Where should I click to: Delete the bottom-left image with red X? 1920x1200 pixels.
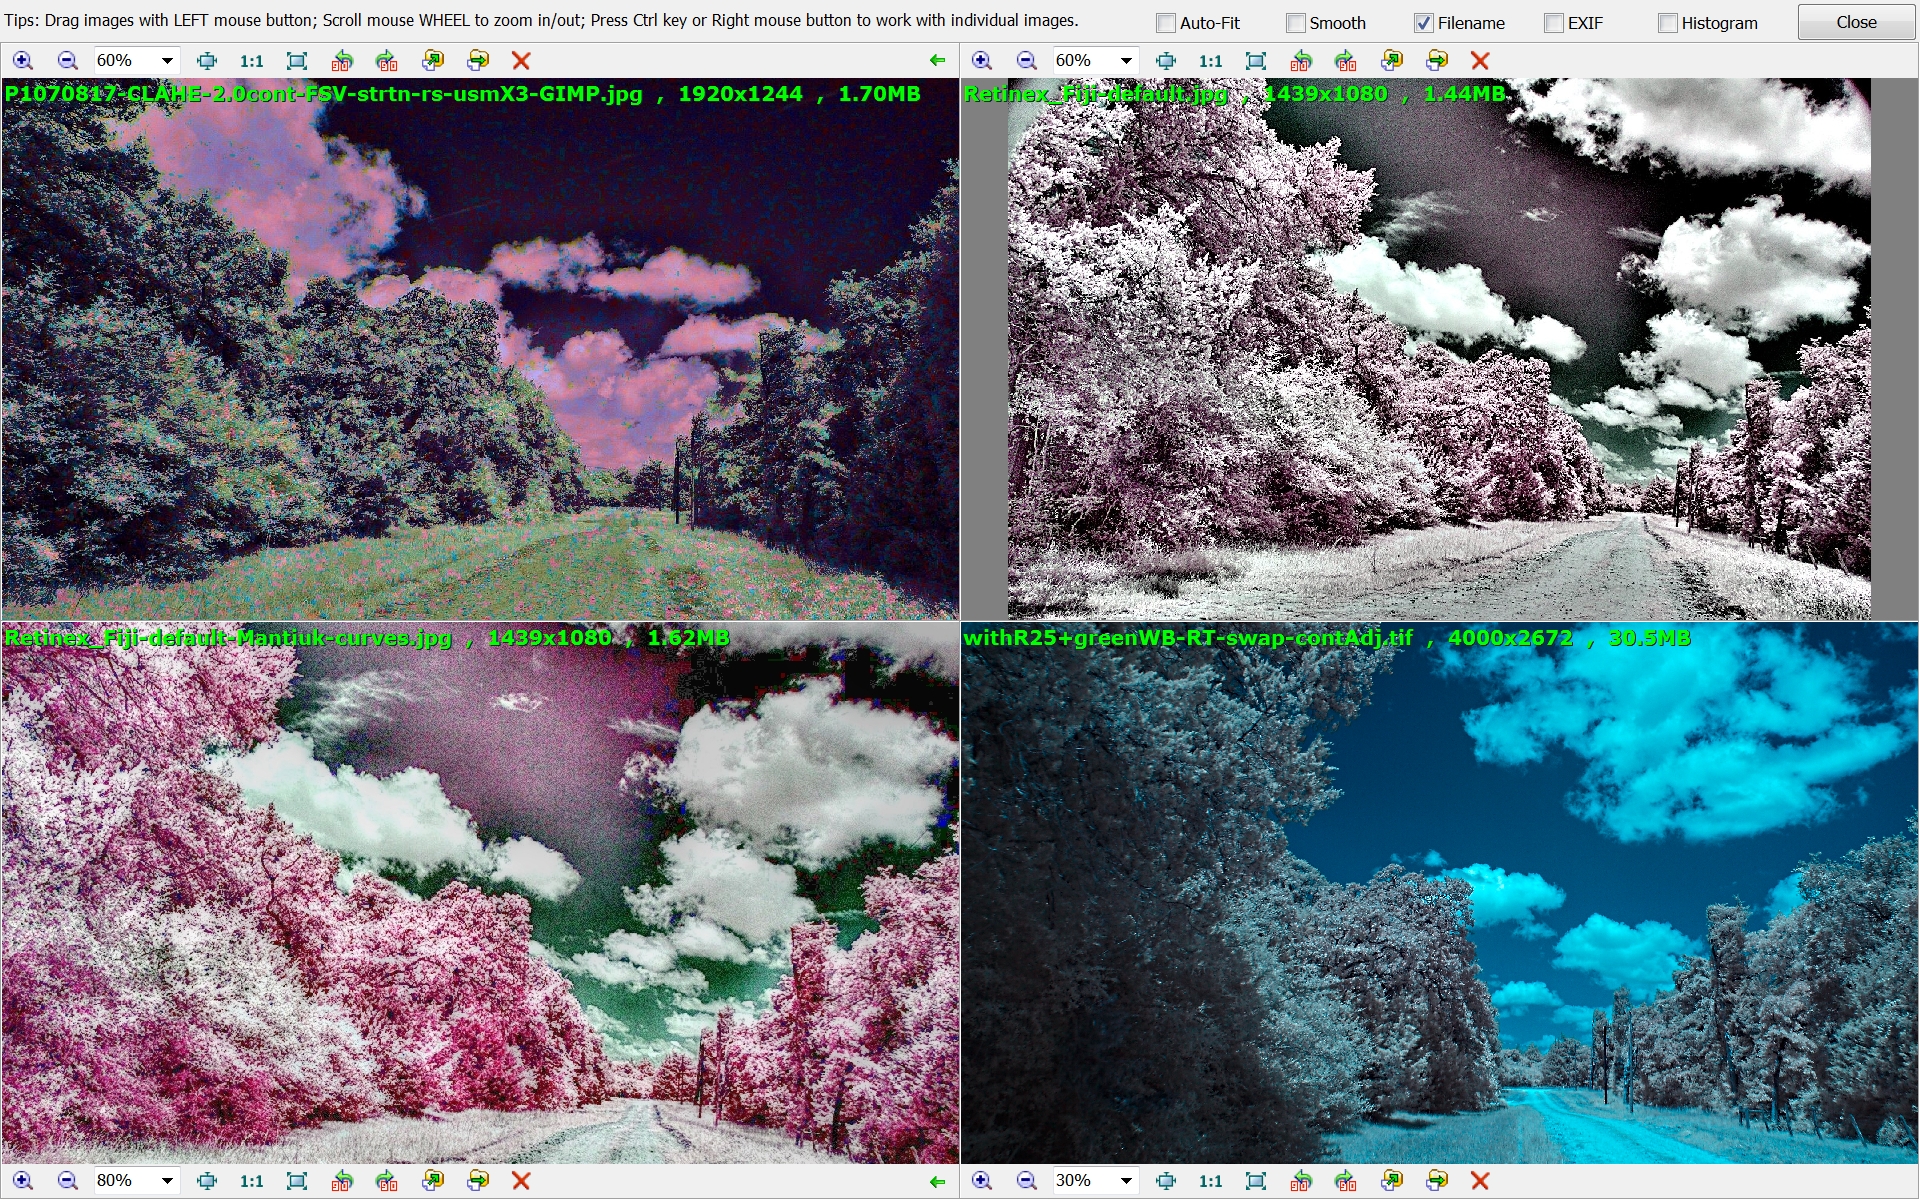(521, 1181)
